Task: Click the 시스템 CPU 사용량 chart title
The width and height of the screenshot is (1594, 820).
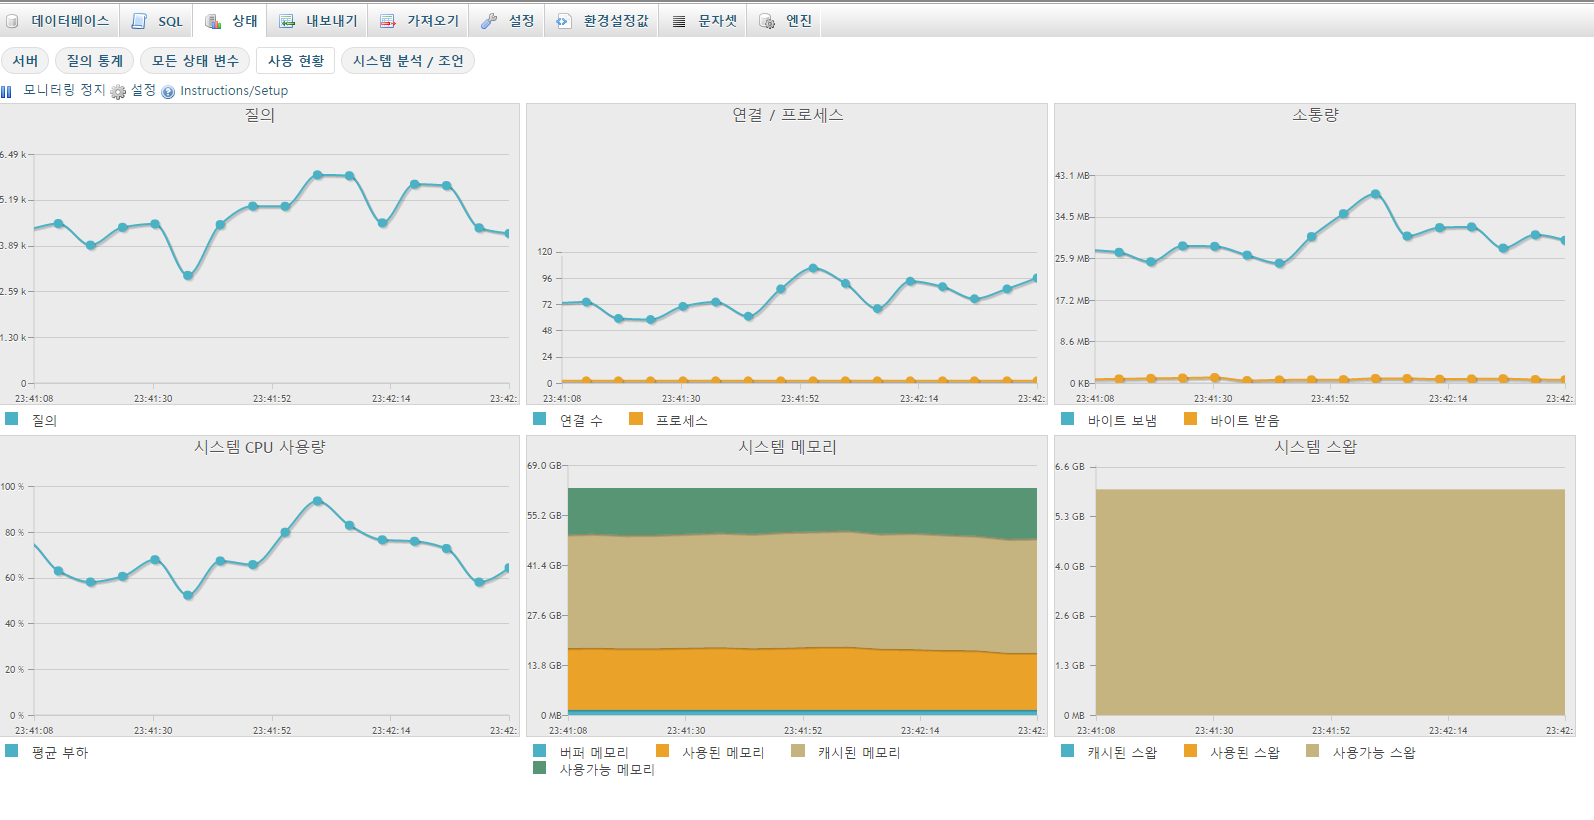Action: 260,447
